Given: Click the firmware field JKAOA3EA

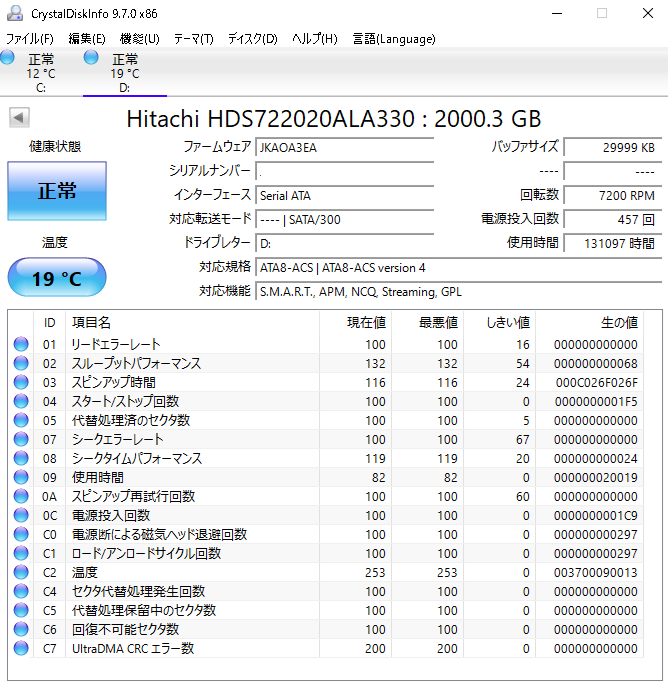Looking at the screenshot, I should point(344,147).
